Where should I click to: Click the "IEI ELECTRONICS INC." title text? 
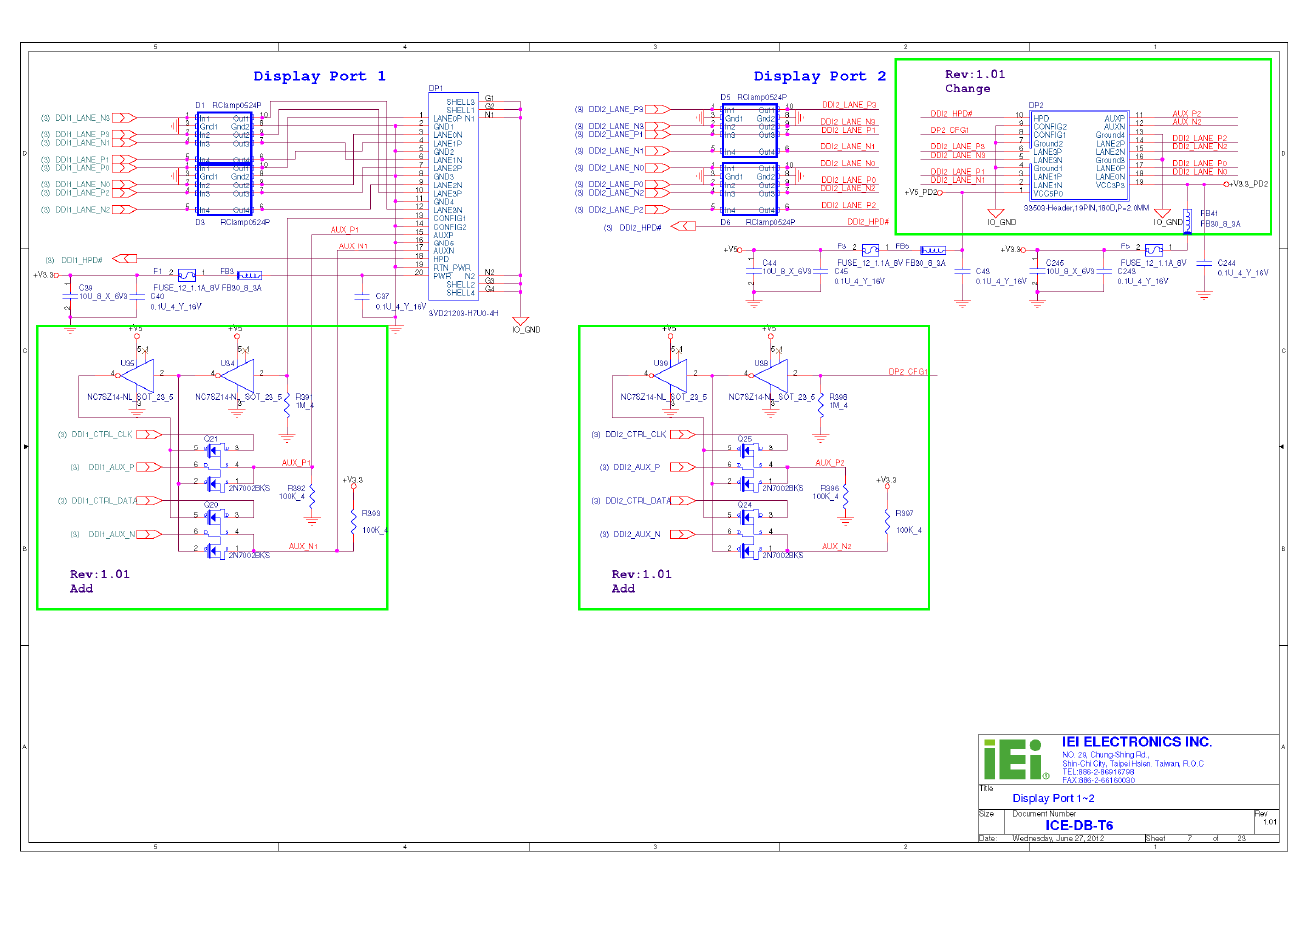coord(1137,742)
